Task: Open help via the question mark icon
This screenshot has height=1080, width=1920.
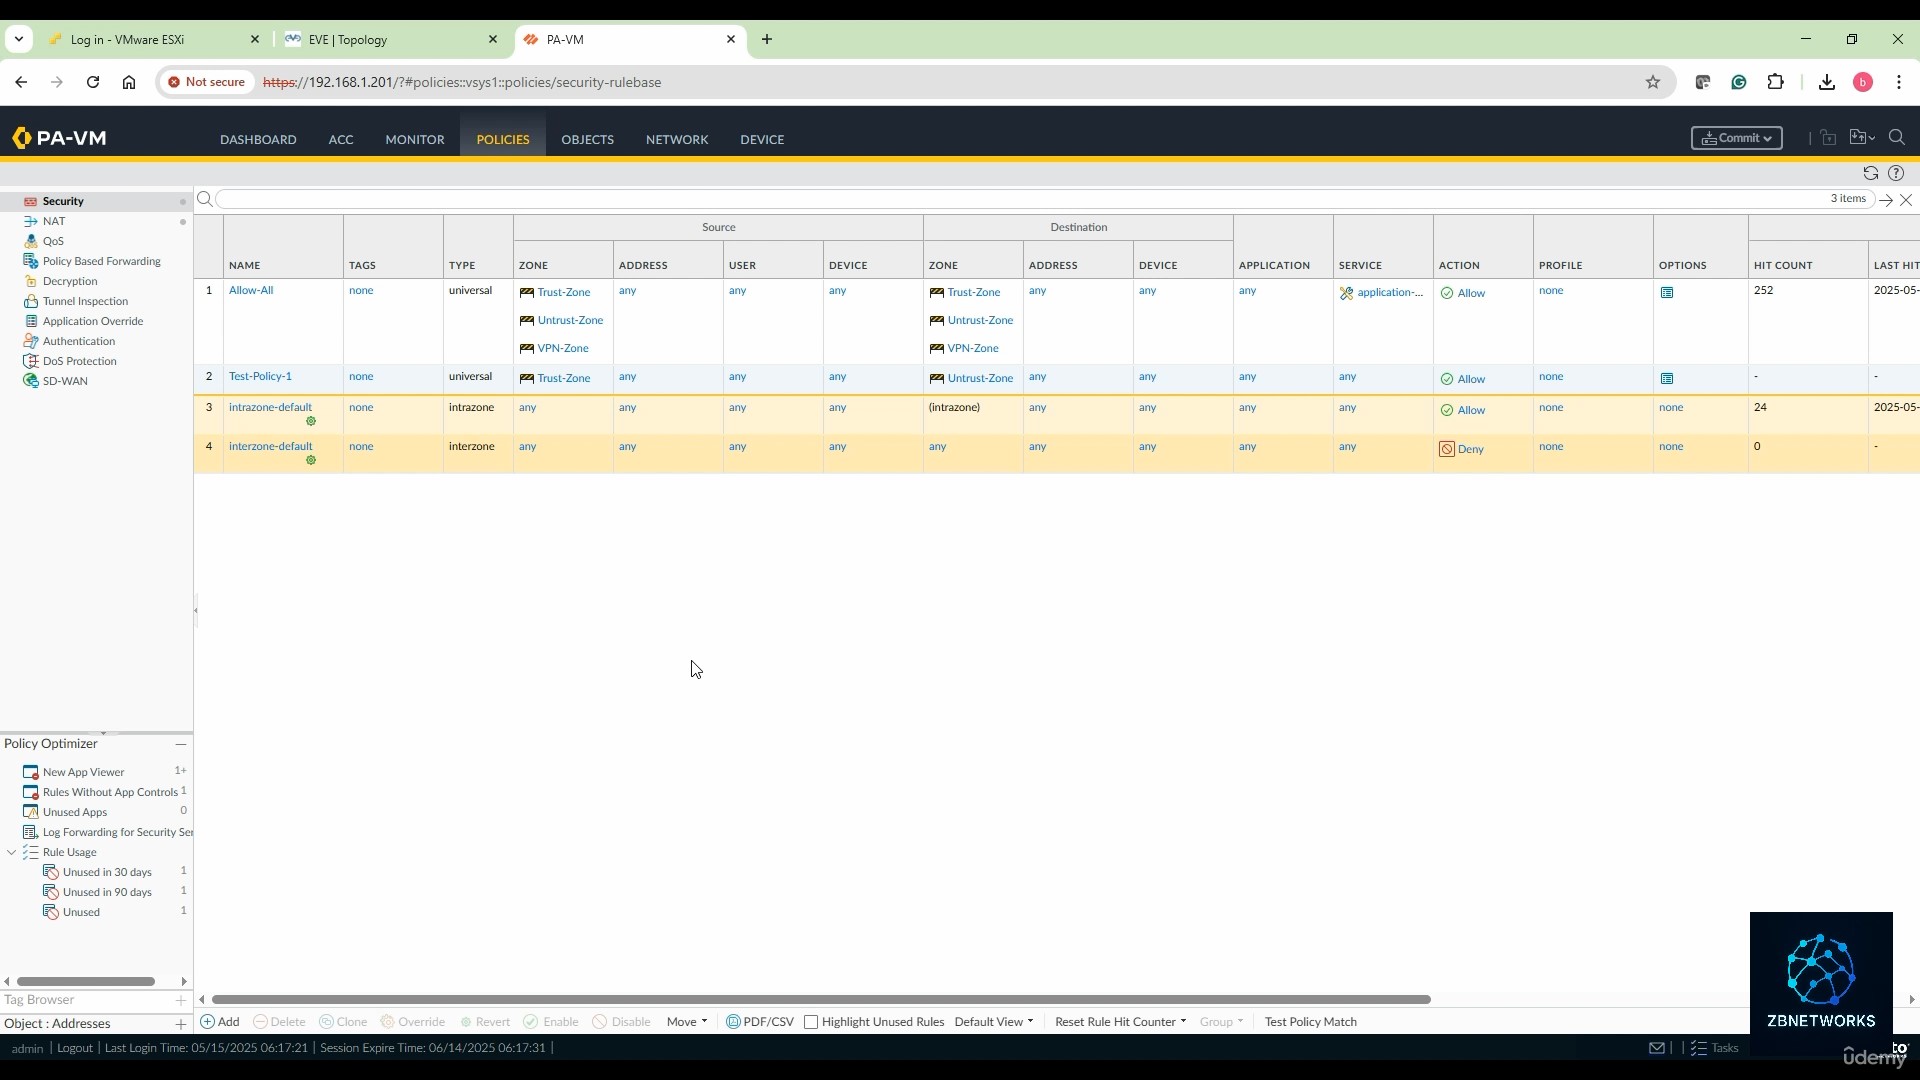Action: click(1896, 173)
